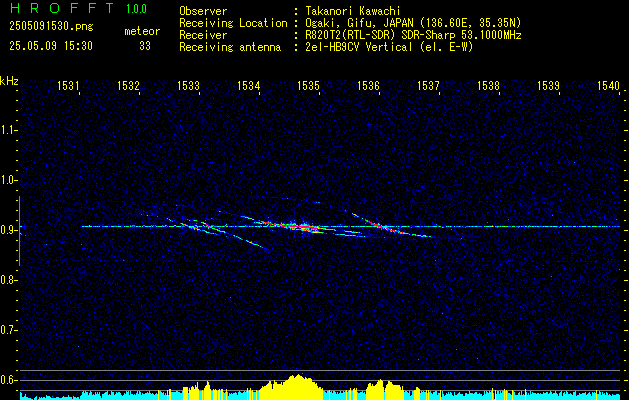
Task: Click the date stamp 25.05.09 15:30
Action: (x=51, y=46)
